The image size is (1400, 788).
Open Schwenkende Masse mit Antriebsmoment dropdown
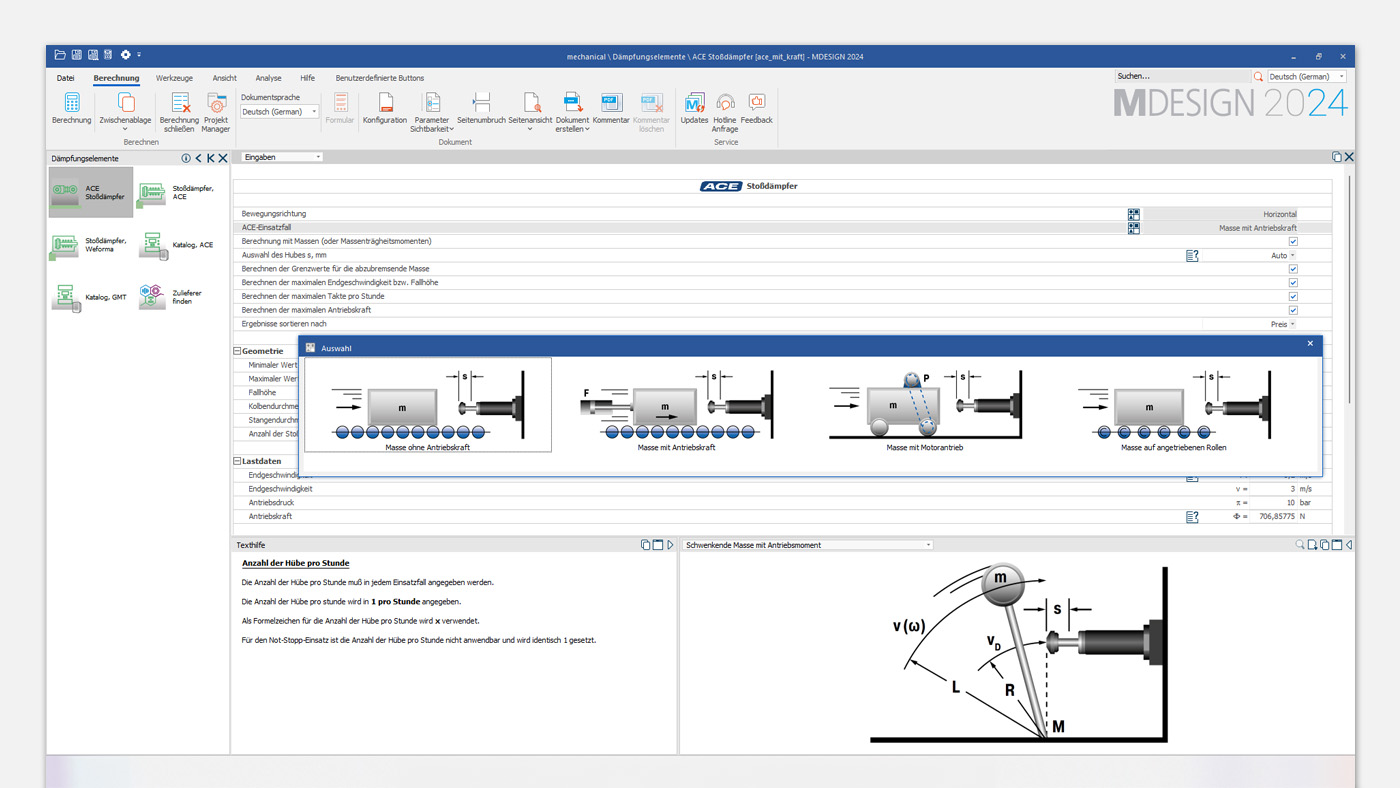[808, 545]
